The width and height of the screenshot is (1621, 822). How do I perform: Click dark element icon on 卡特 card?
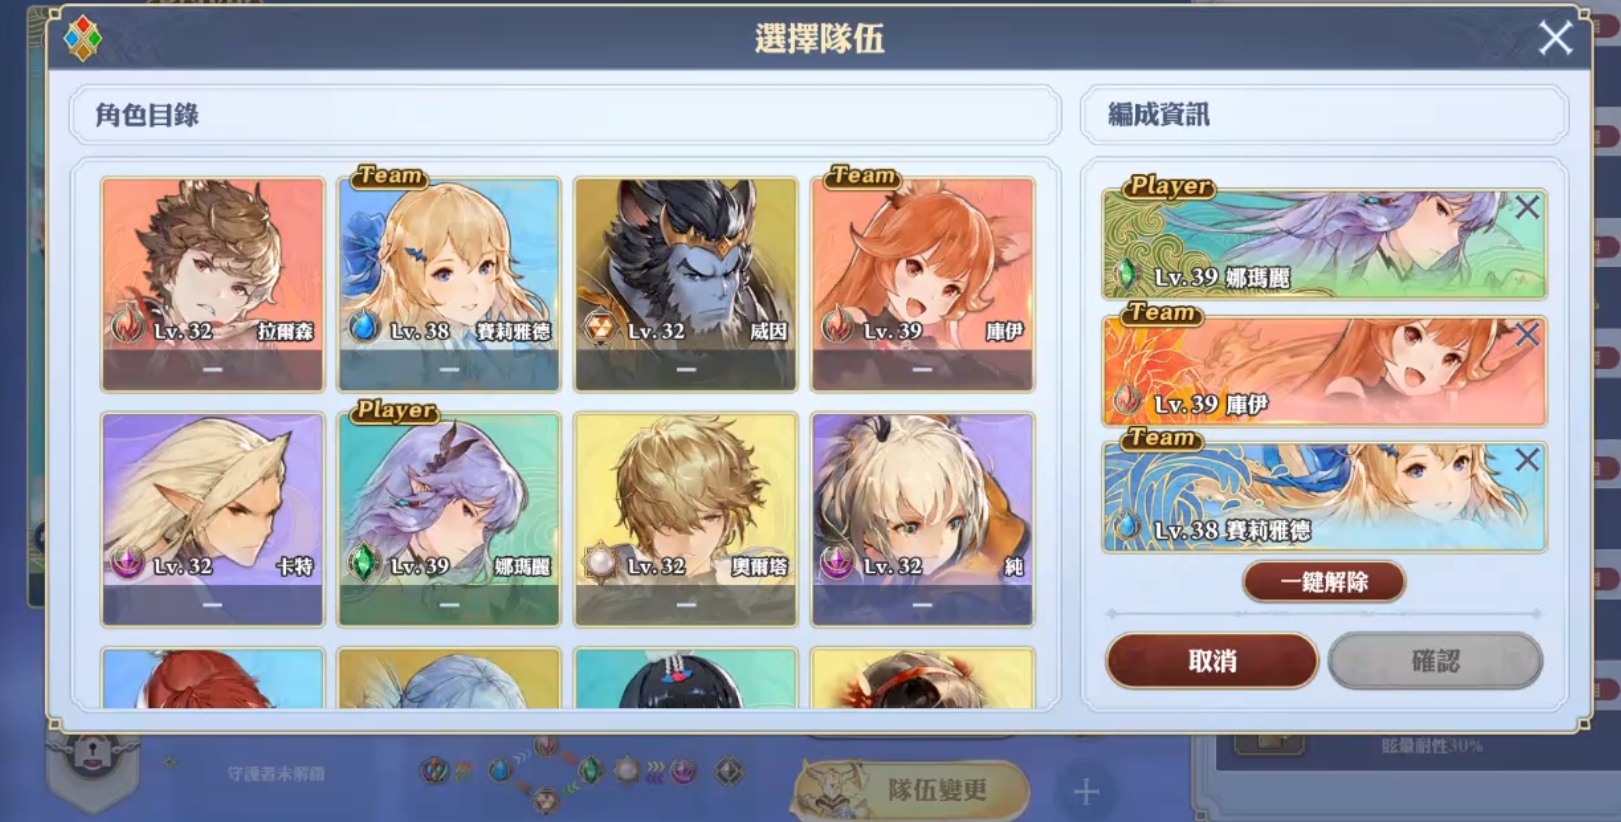click(127, 562)
